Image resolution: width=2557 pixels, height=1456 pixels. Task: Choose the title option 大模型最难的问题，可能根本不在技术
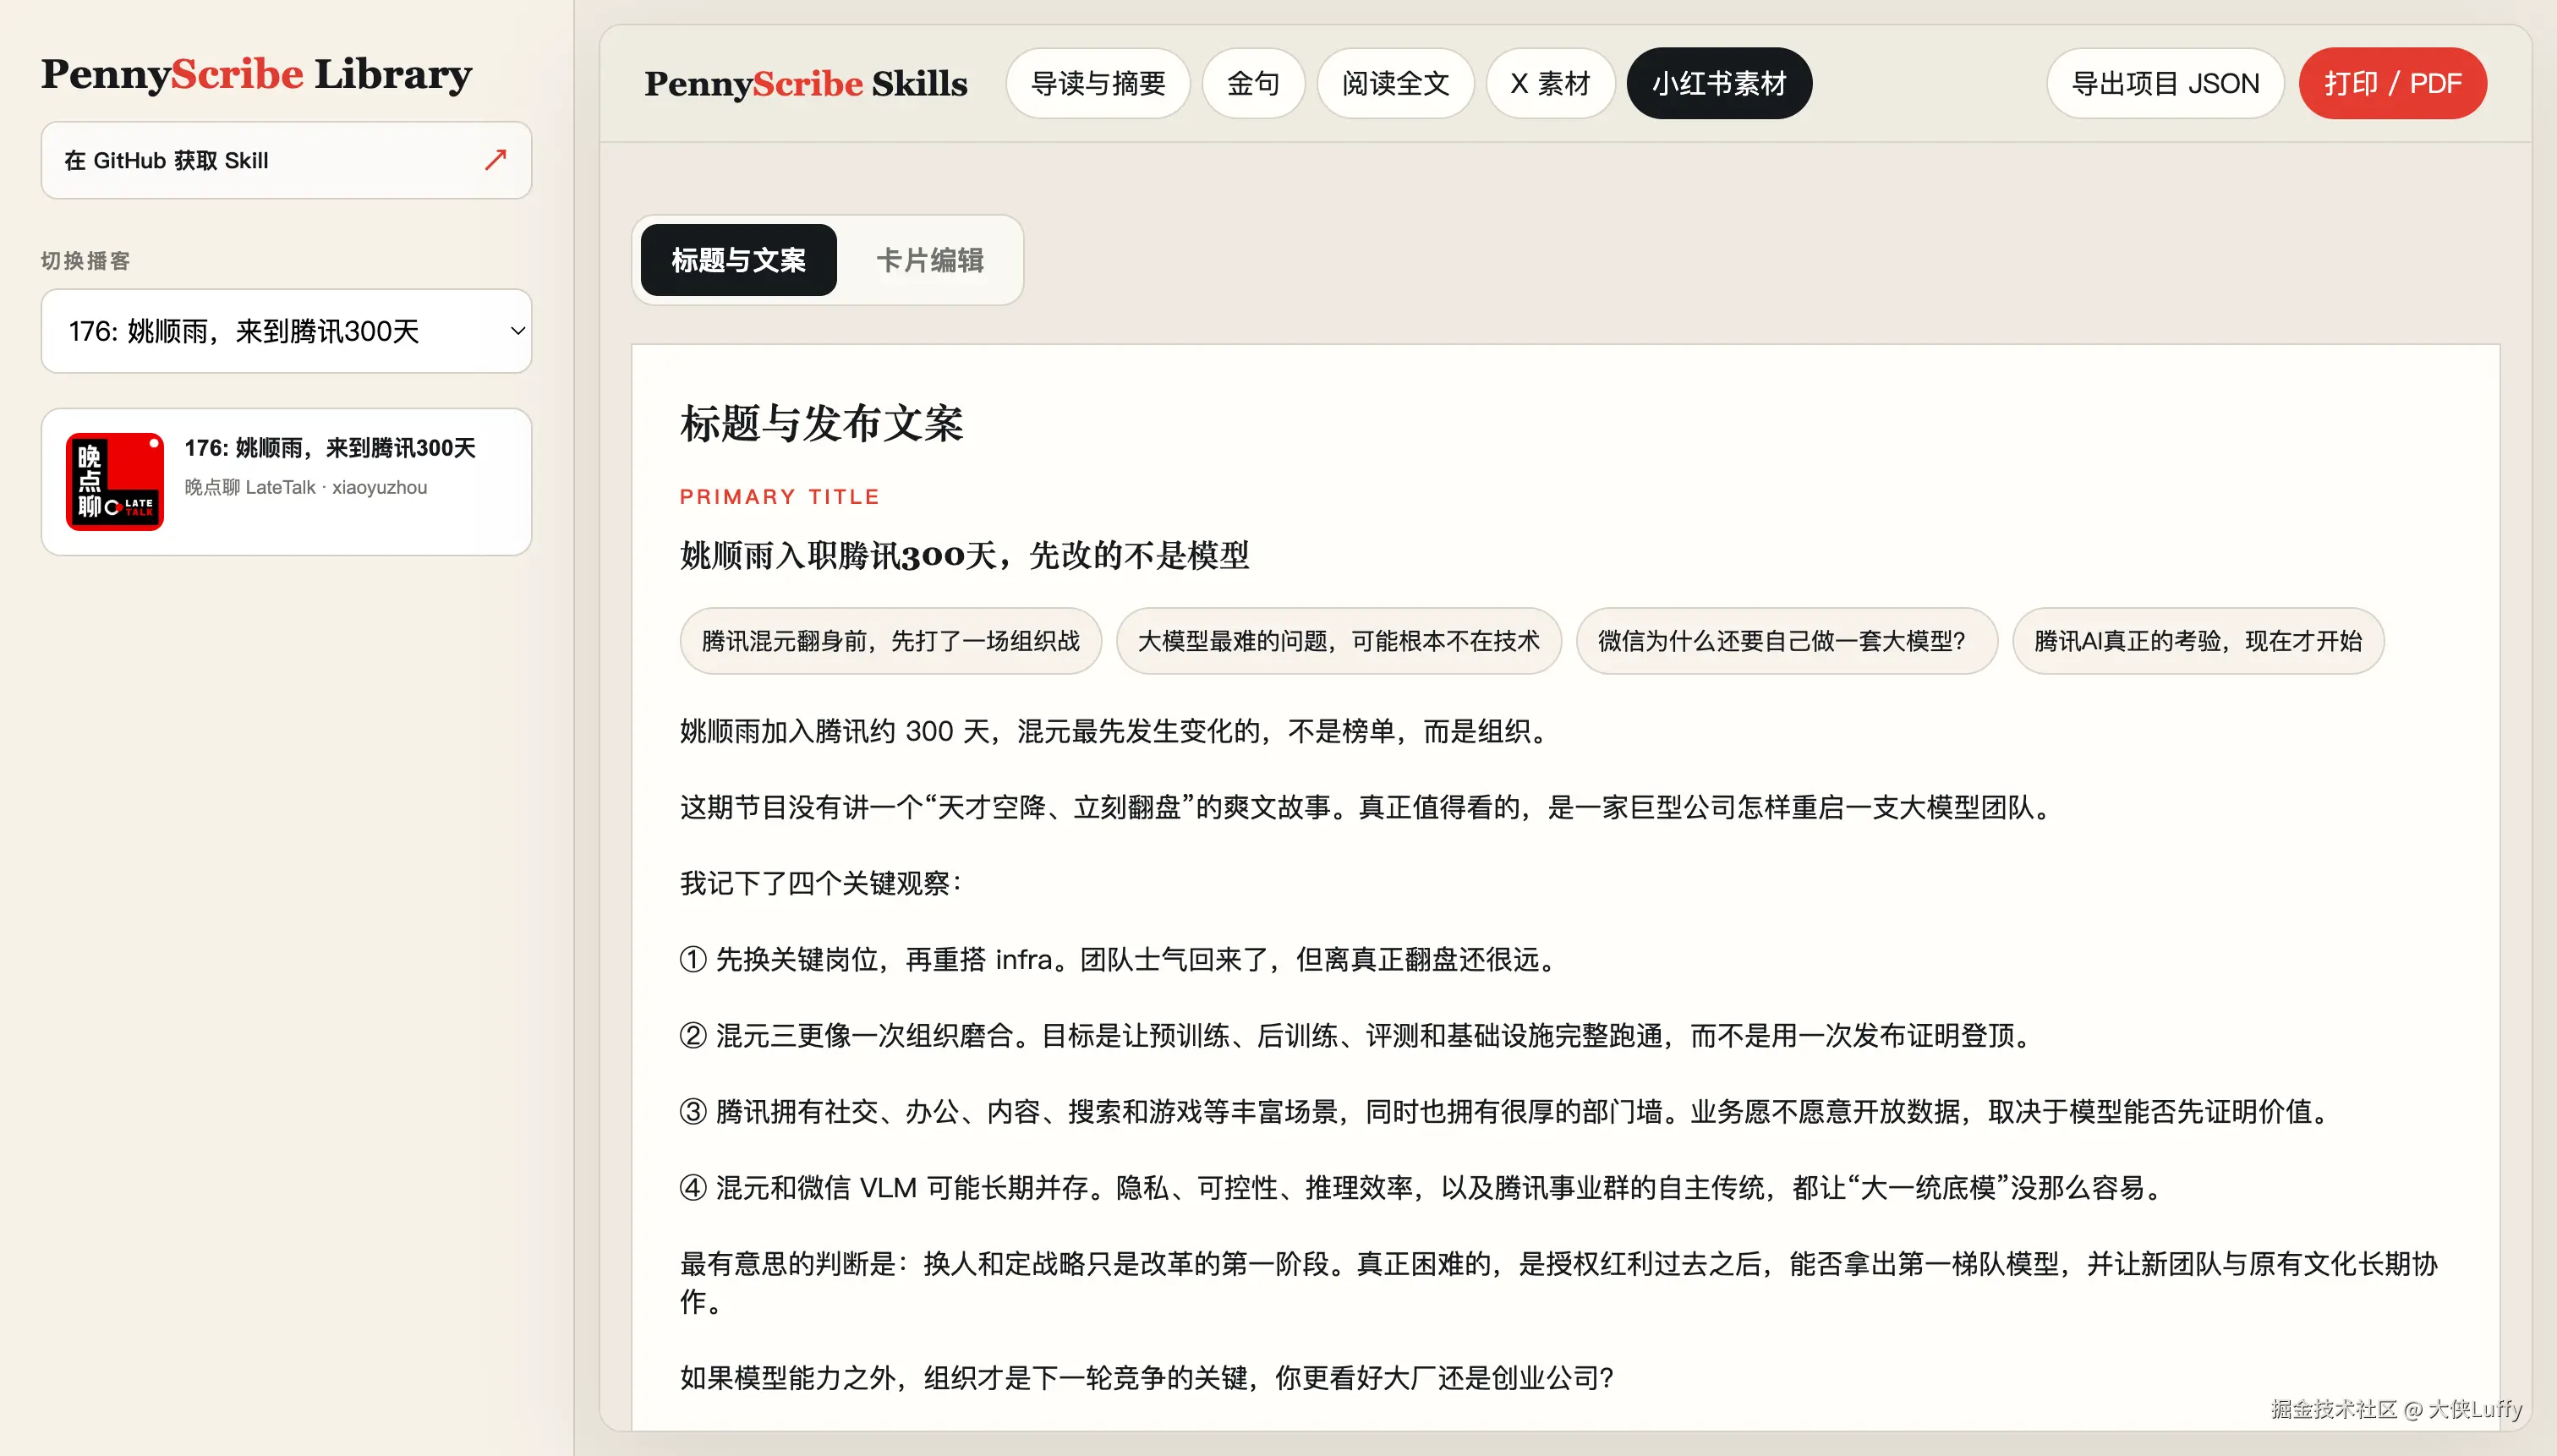pyautogui.click(x=1338, y=641)
